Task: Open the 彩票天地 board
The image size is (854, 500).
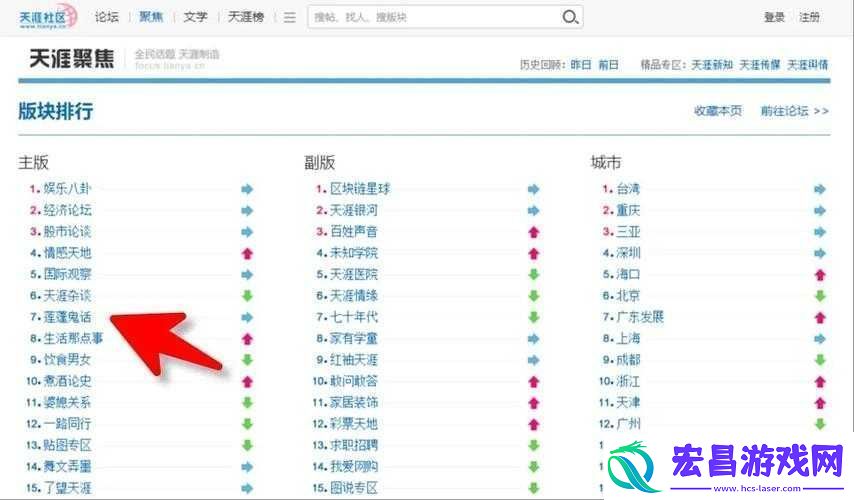Action: click(x=354, y=424)
